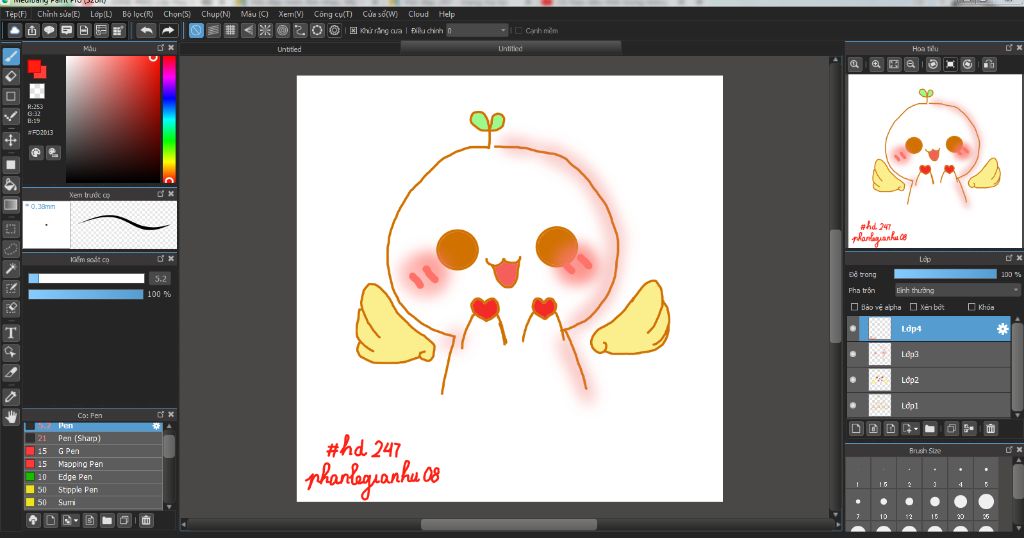This screenshot has width=1024, height=538.
Task: Enable the Xén bớt checkbox
Action: coord(914,307)
